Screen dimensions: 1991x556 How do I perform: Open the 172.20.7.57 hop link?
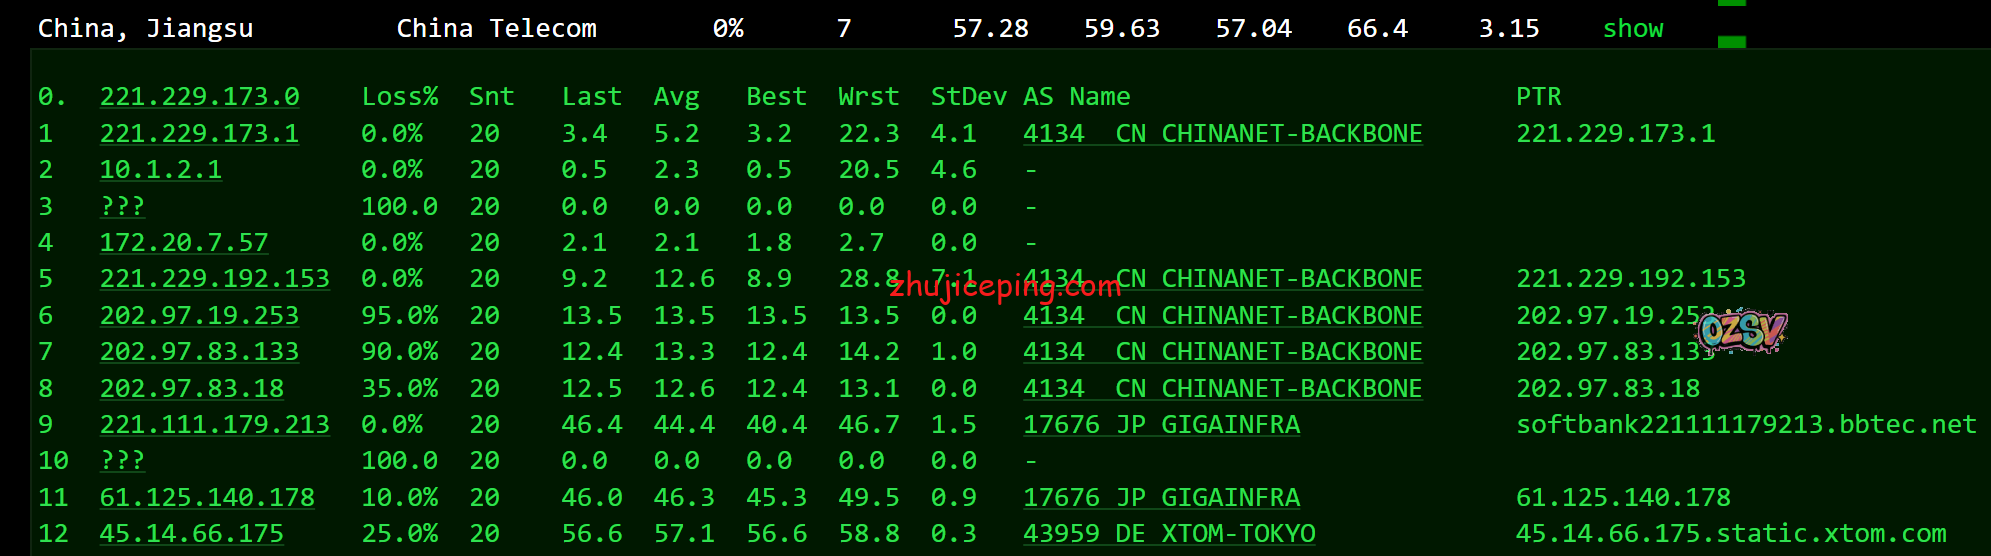coord(184,243)
